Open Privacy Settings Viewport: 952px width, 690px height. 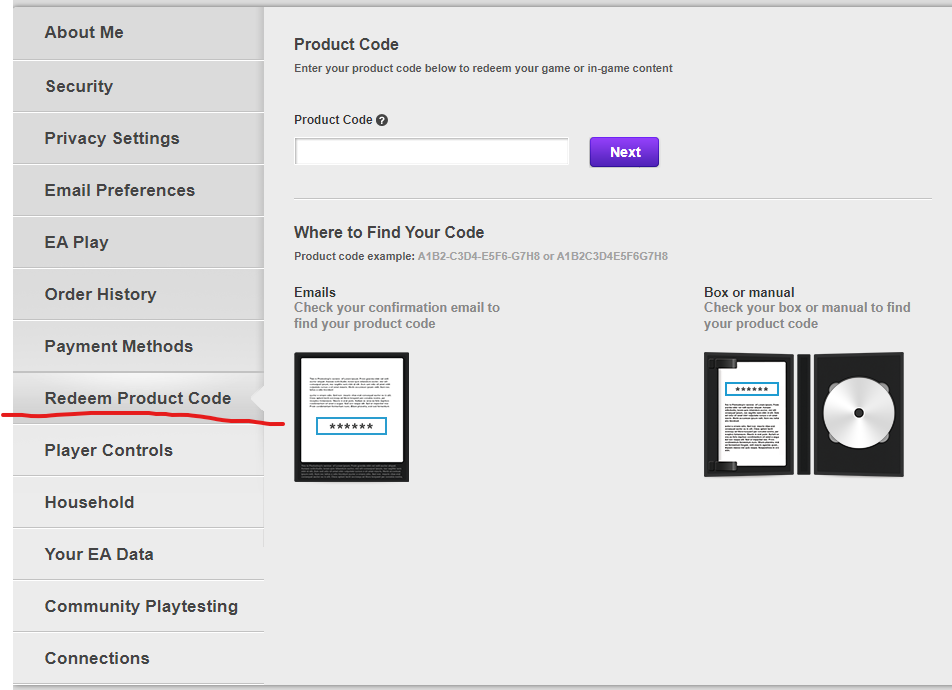coord(138,138)
